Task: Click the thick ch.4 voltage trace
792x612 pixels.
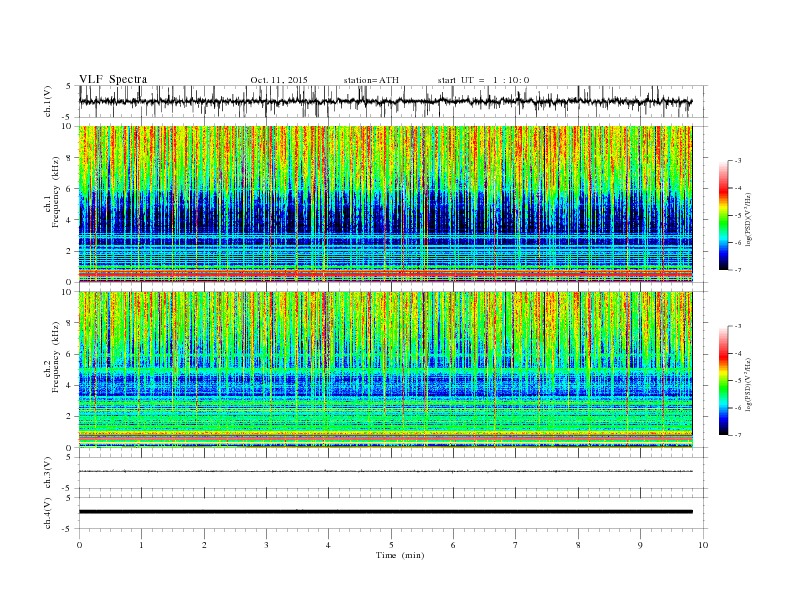Action: tap(386, 512)
